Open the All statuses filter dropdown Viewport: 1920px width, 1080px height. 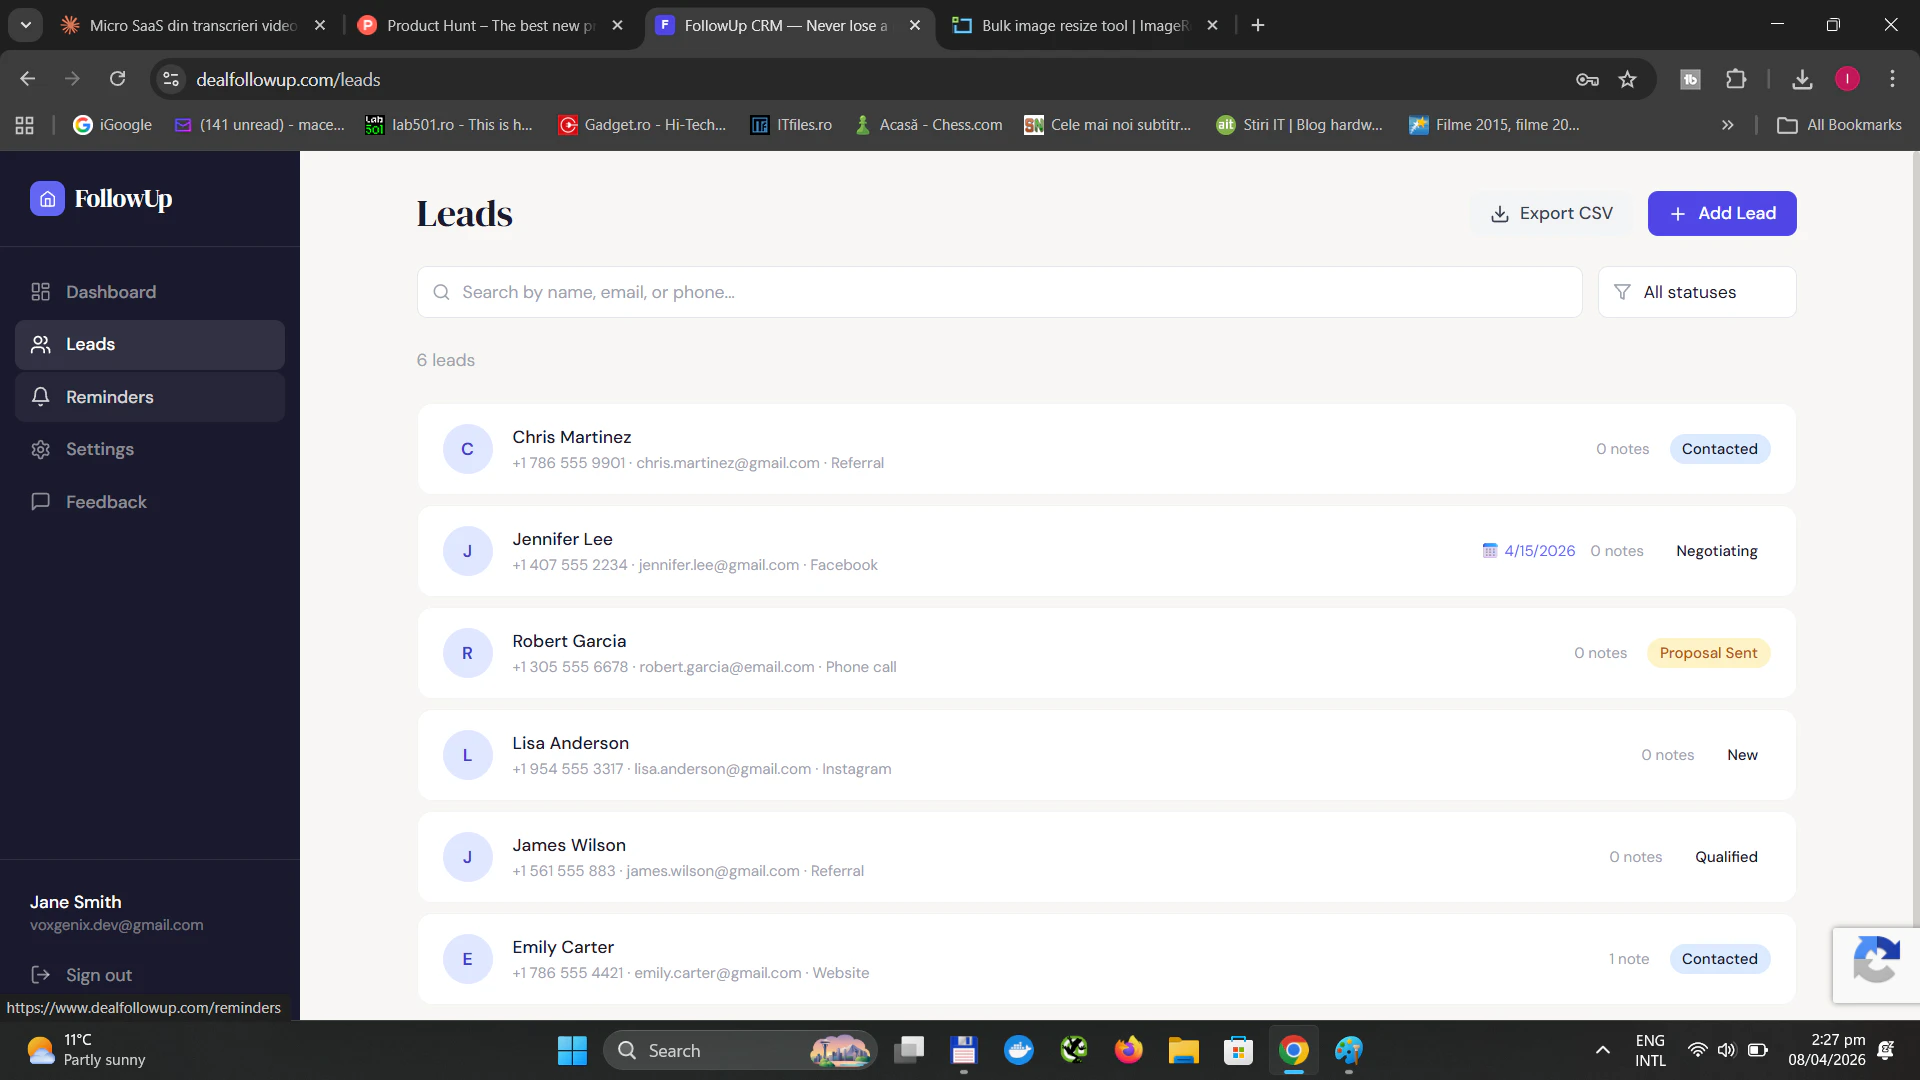(x=1697, y=291)
